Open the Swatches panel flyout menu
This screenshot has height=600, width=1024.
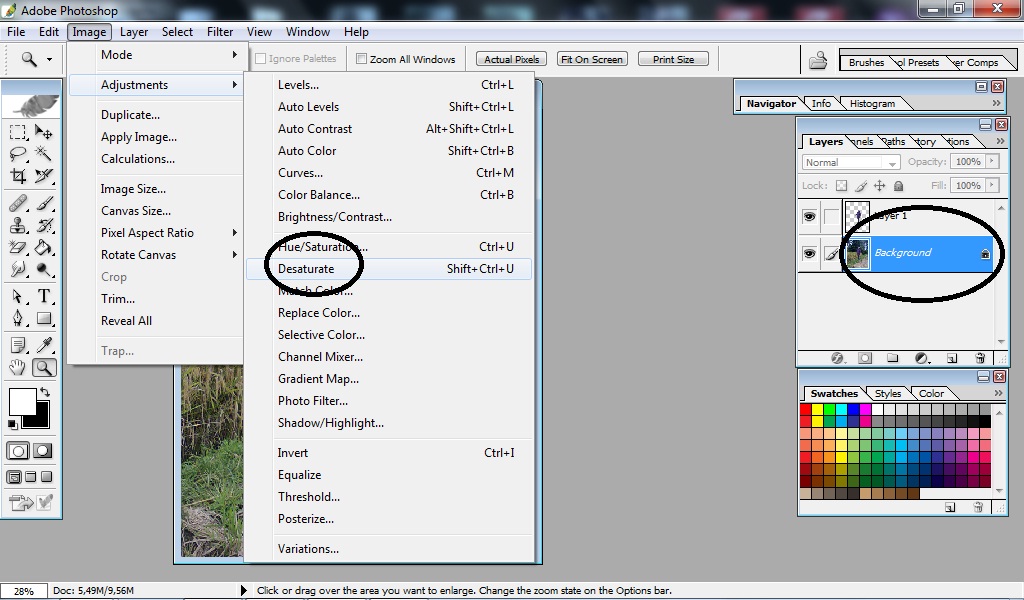[x=998, y=393]
